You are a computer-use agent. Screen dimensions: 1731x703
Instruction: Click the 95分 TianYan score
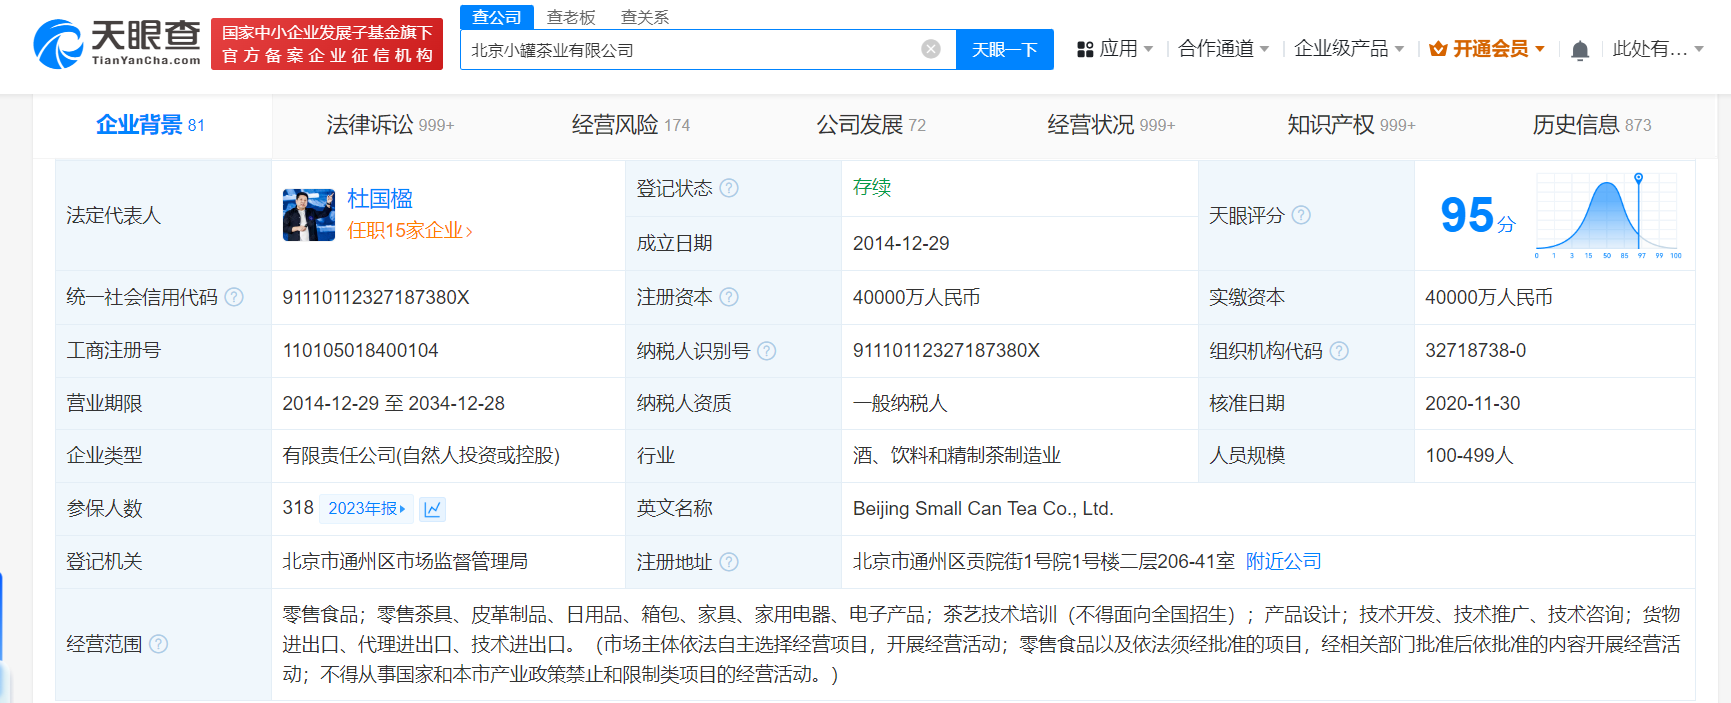point(1477,215)
